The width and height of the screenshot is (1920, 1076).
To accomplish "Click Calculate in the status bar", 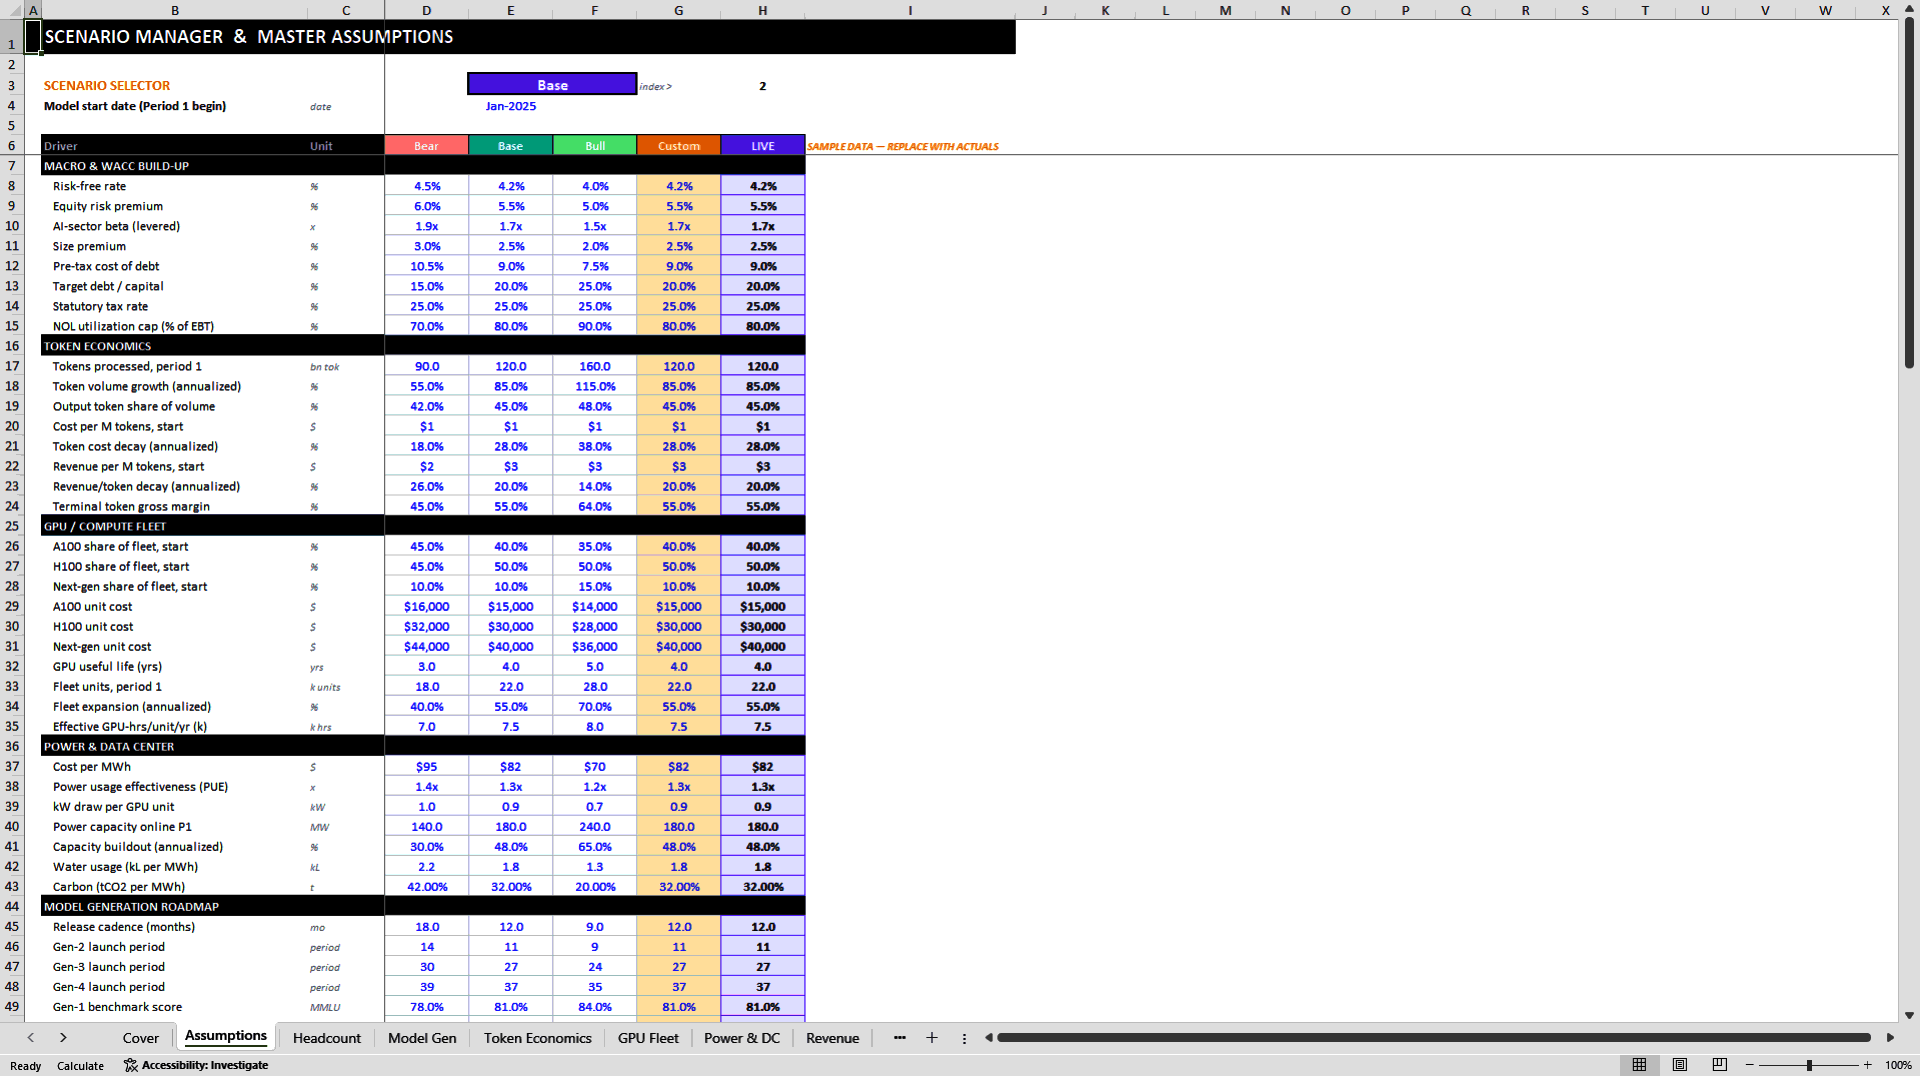I will 80,1066.
